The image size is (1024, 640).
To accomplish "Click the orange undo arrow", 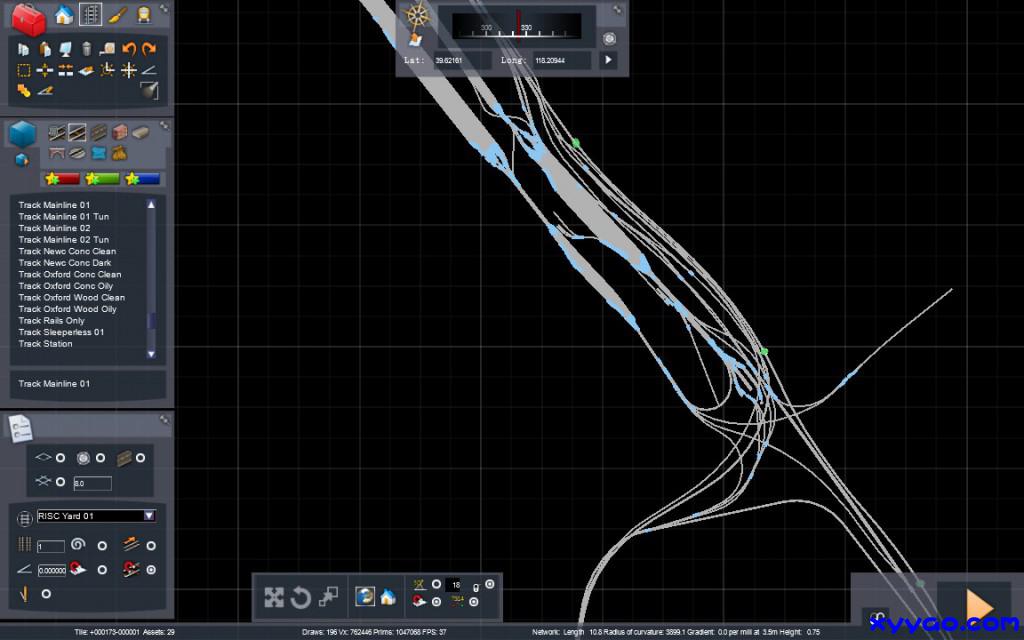I will 129,48.
